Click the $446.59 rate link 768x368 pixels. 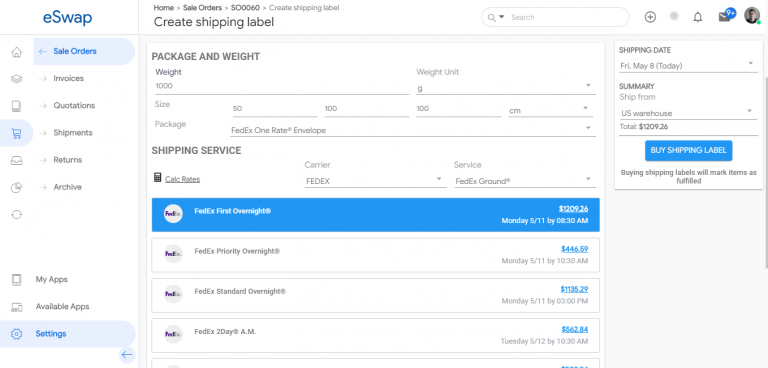(x=575, y=249)
